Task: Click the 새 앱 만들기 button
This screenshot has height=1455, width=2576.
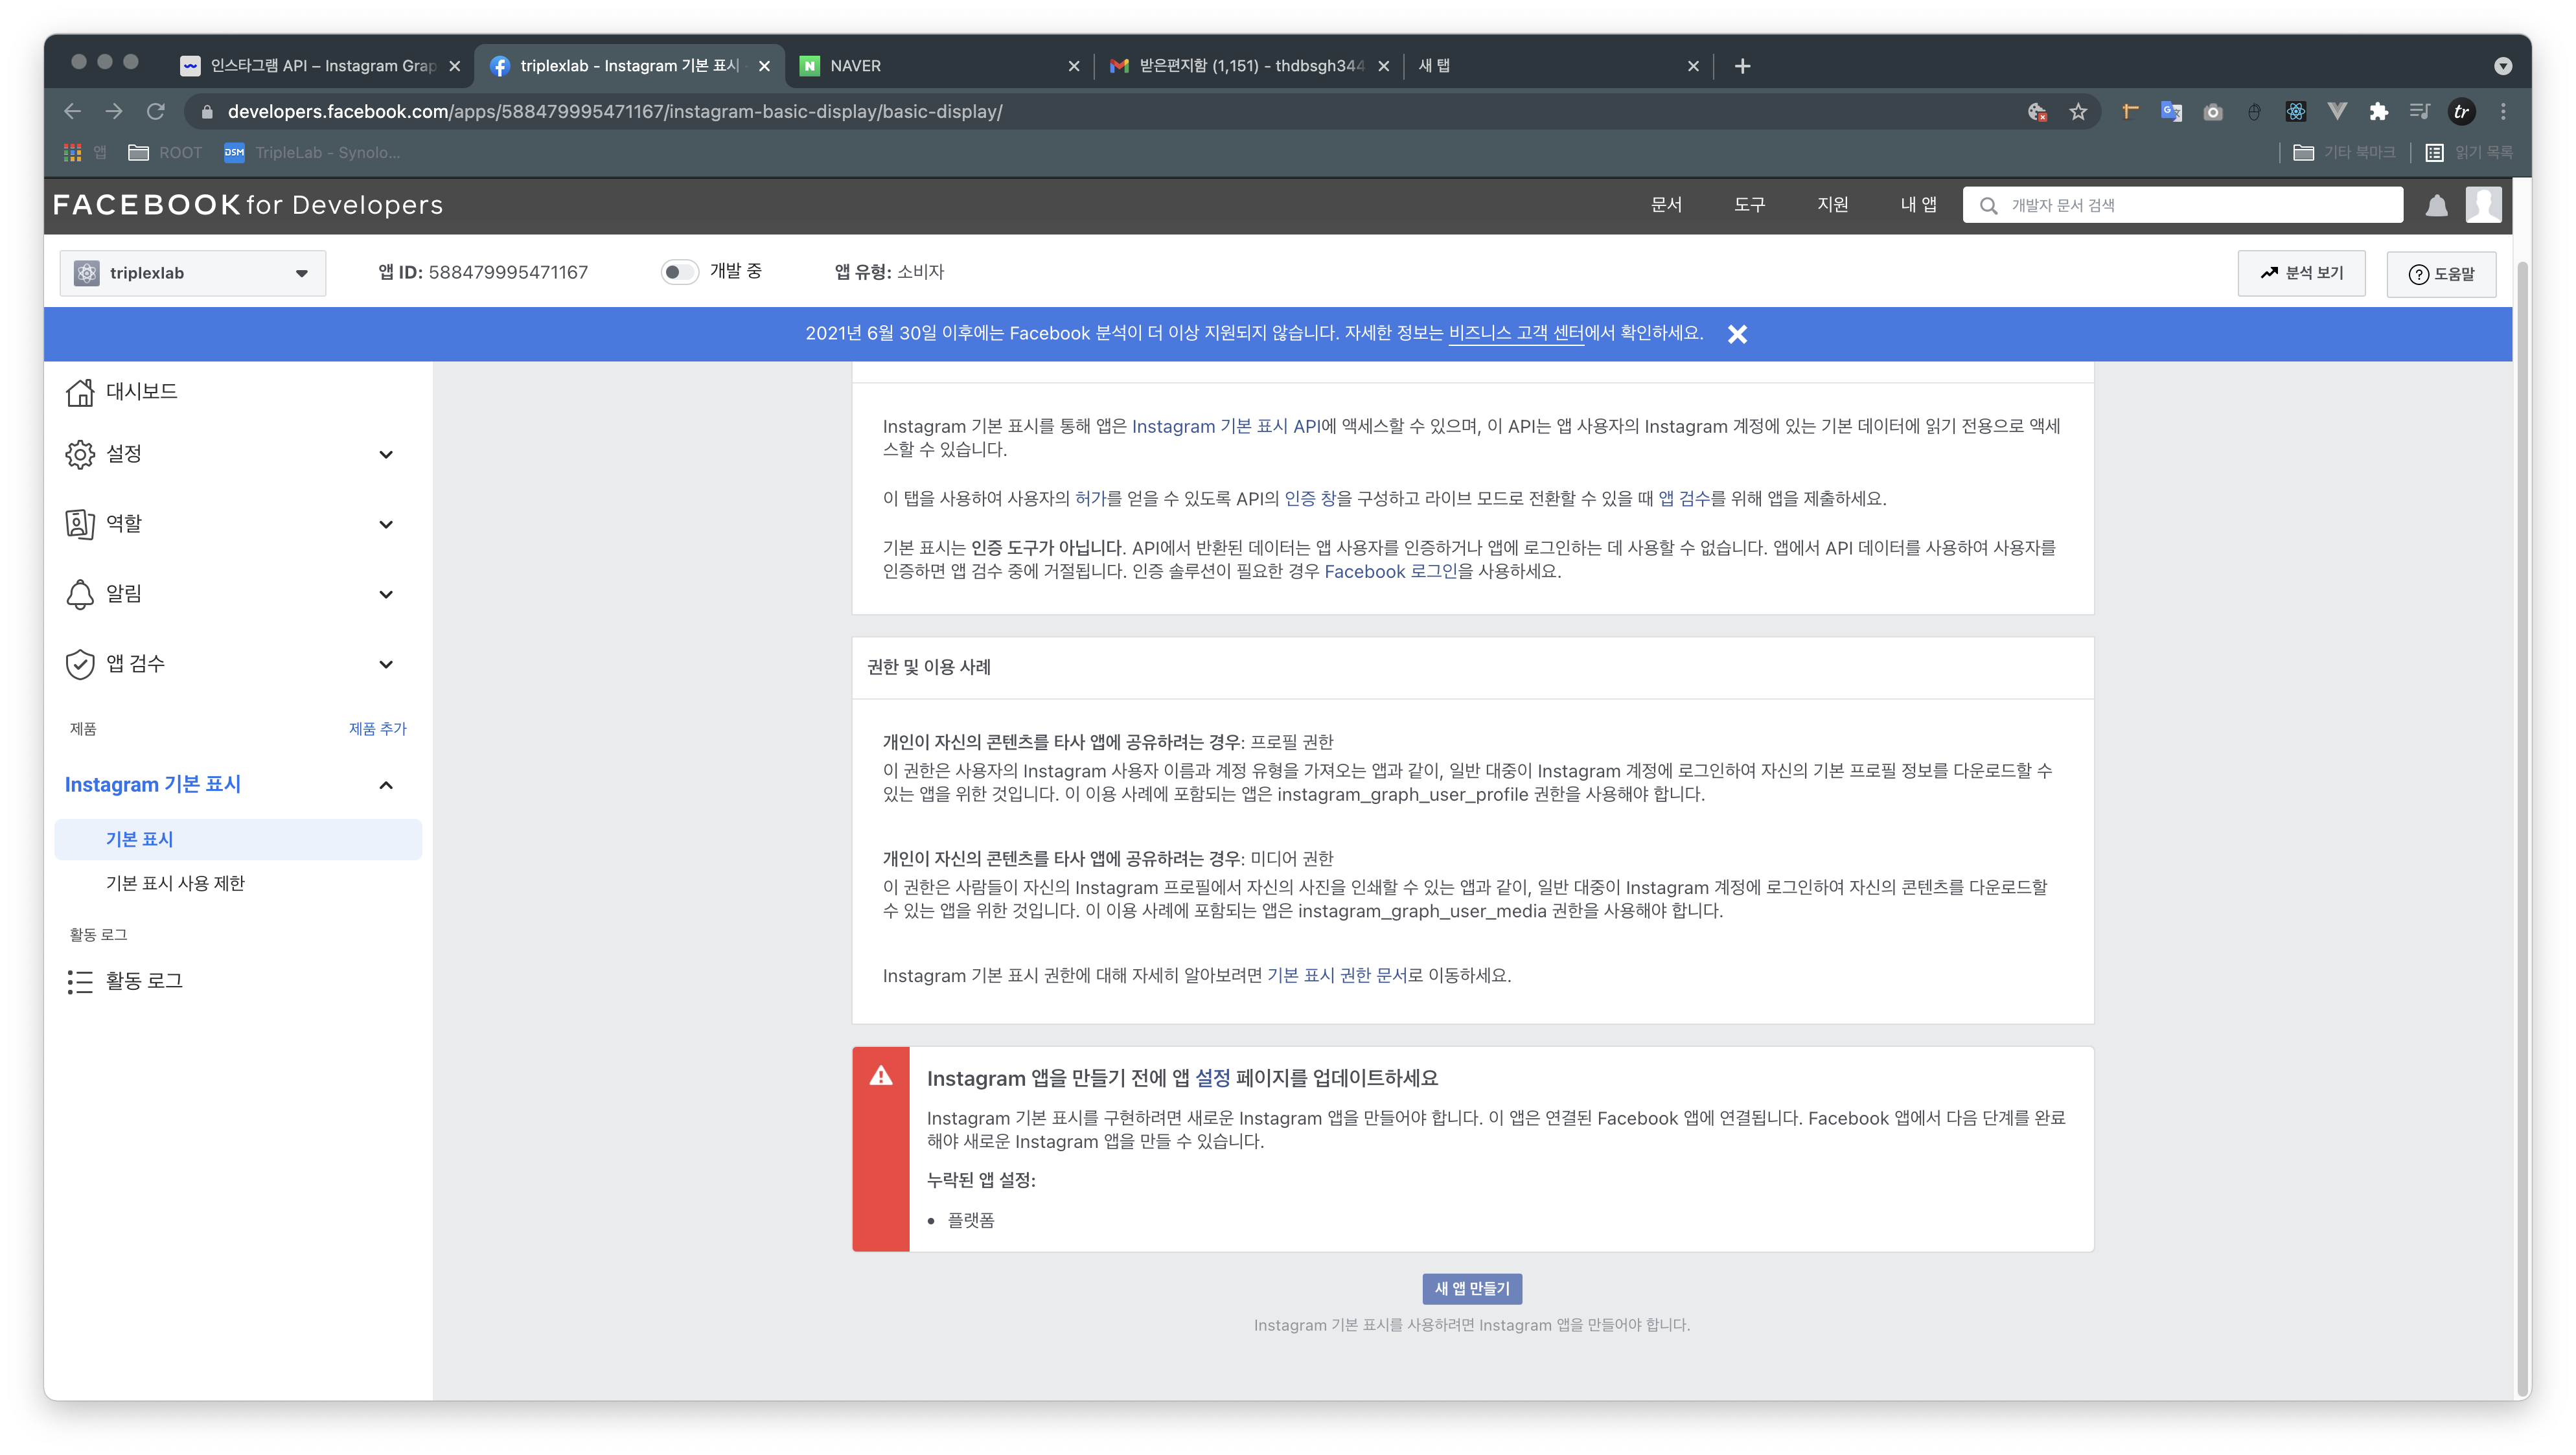Action: click(1472, 1288)
